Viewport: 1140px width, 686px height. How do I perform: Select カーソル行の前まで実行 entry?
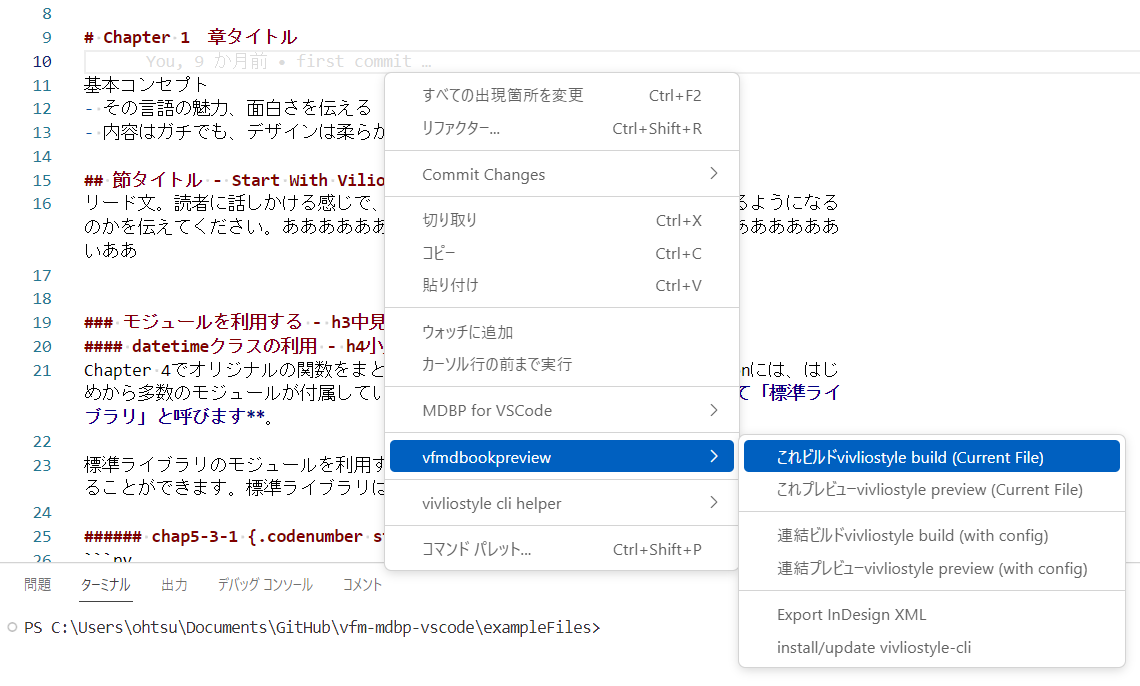pyautogui.click(x=561, y=364)
